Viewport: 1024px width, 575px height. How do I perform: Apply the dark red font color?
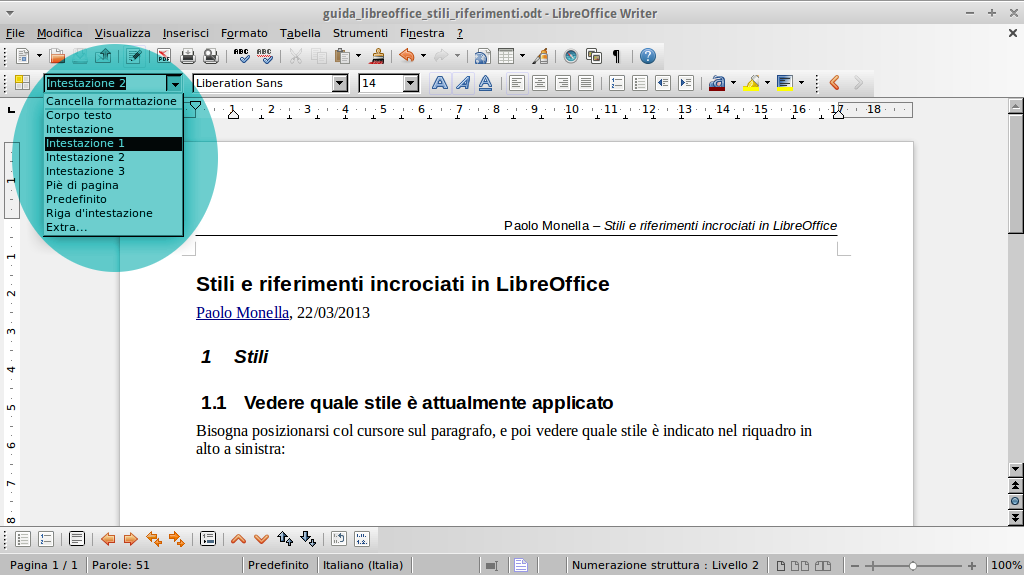pos(717,83)
